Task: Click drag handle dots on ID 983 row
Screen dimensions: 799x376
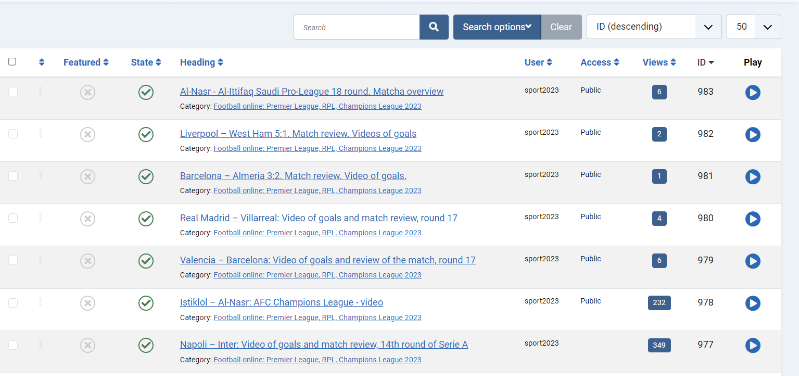Action: coord(41,91)
